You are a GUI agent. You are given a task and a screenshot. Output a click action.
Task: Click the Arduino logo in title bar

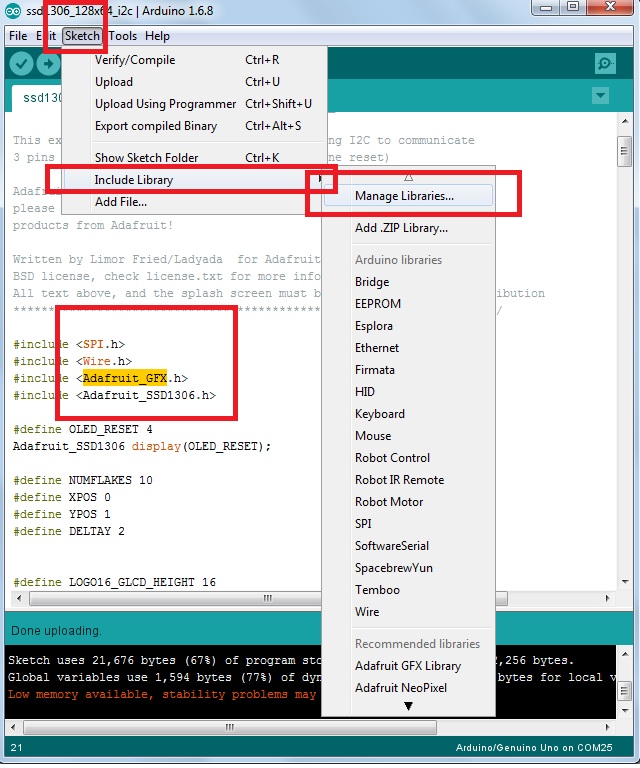(x=13, y=11)
